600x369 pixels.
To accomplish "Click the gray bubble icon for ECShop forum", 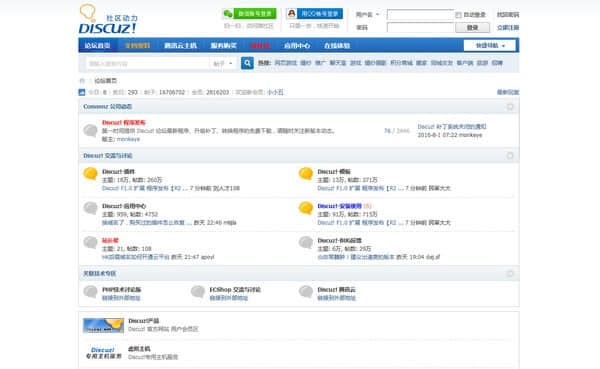I will (198, 291).
